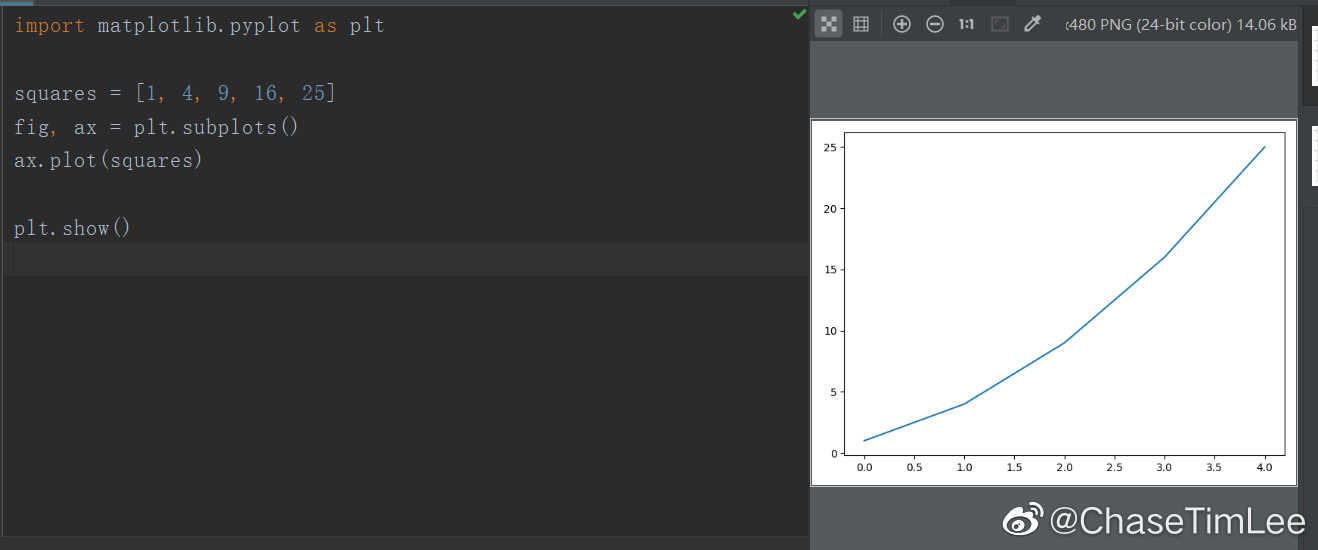Click the PNG (24-bit color) 14.06 kB info text
The height and width of the screenshot is (550, 1318).
[1182, 24]
